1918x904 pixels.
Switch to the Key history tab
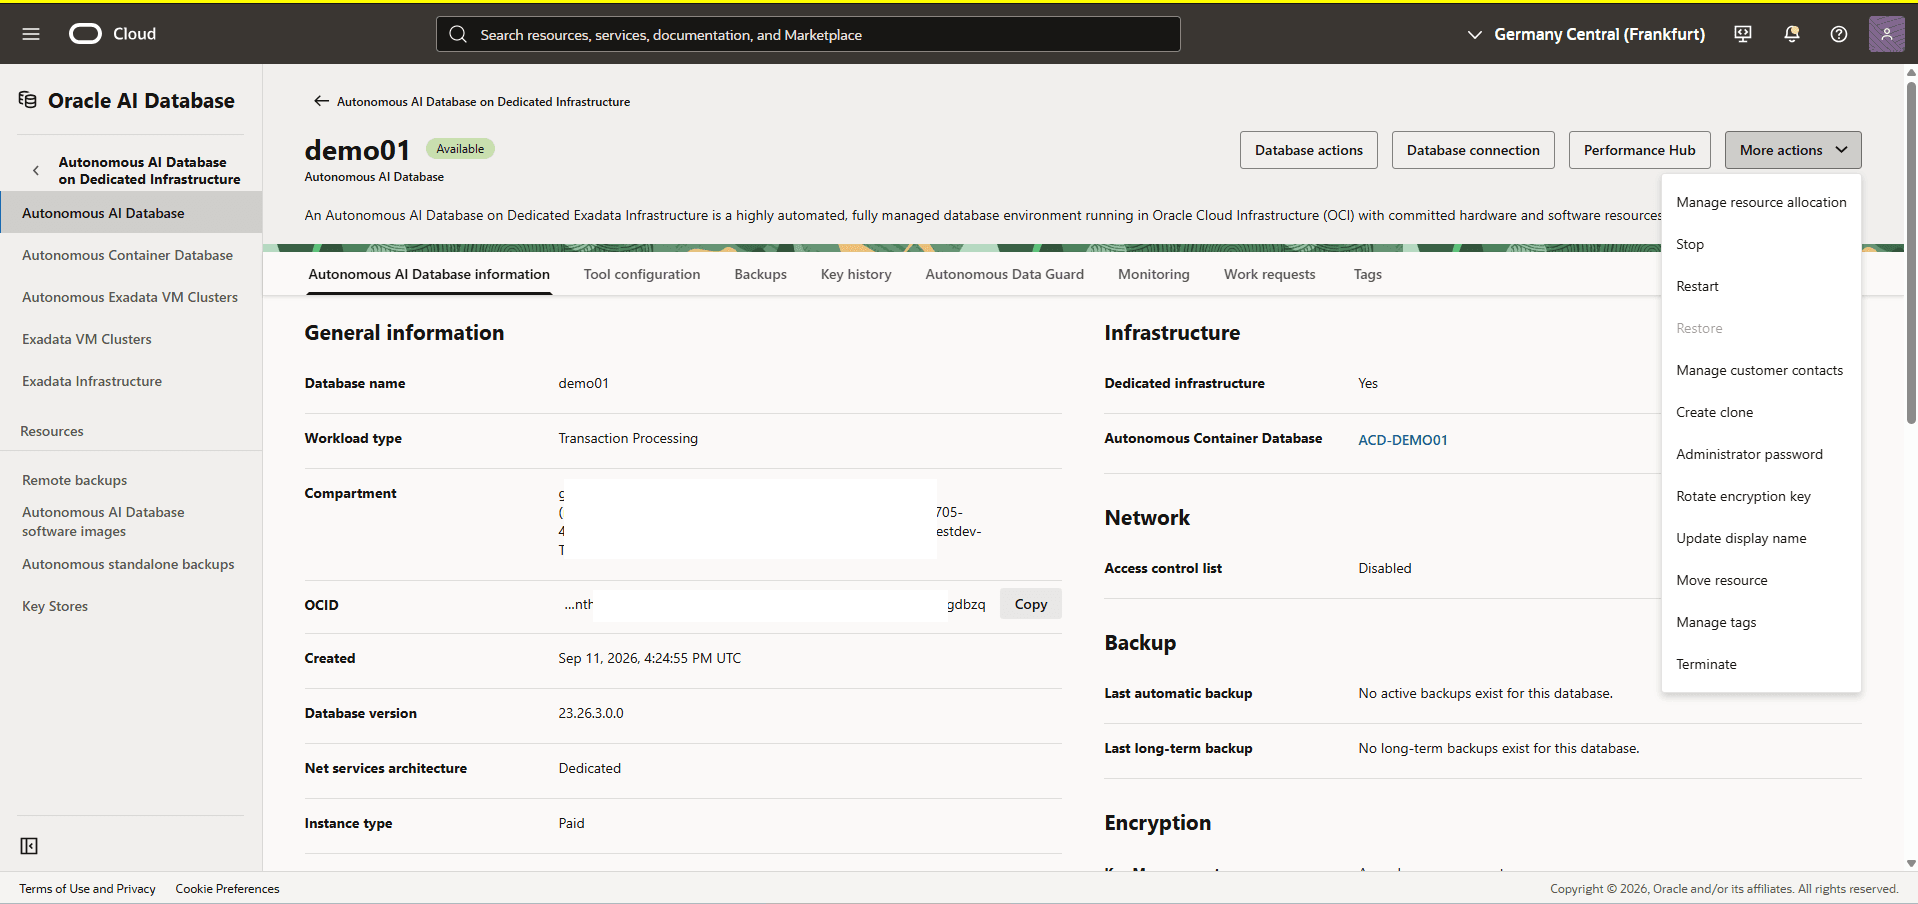pyautogui.click(x=856, y=274)
